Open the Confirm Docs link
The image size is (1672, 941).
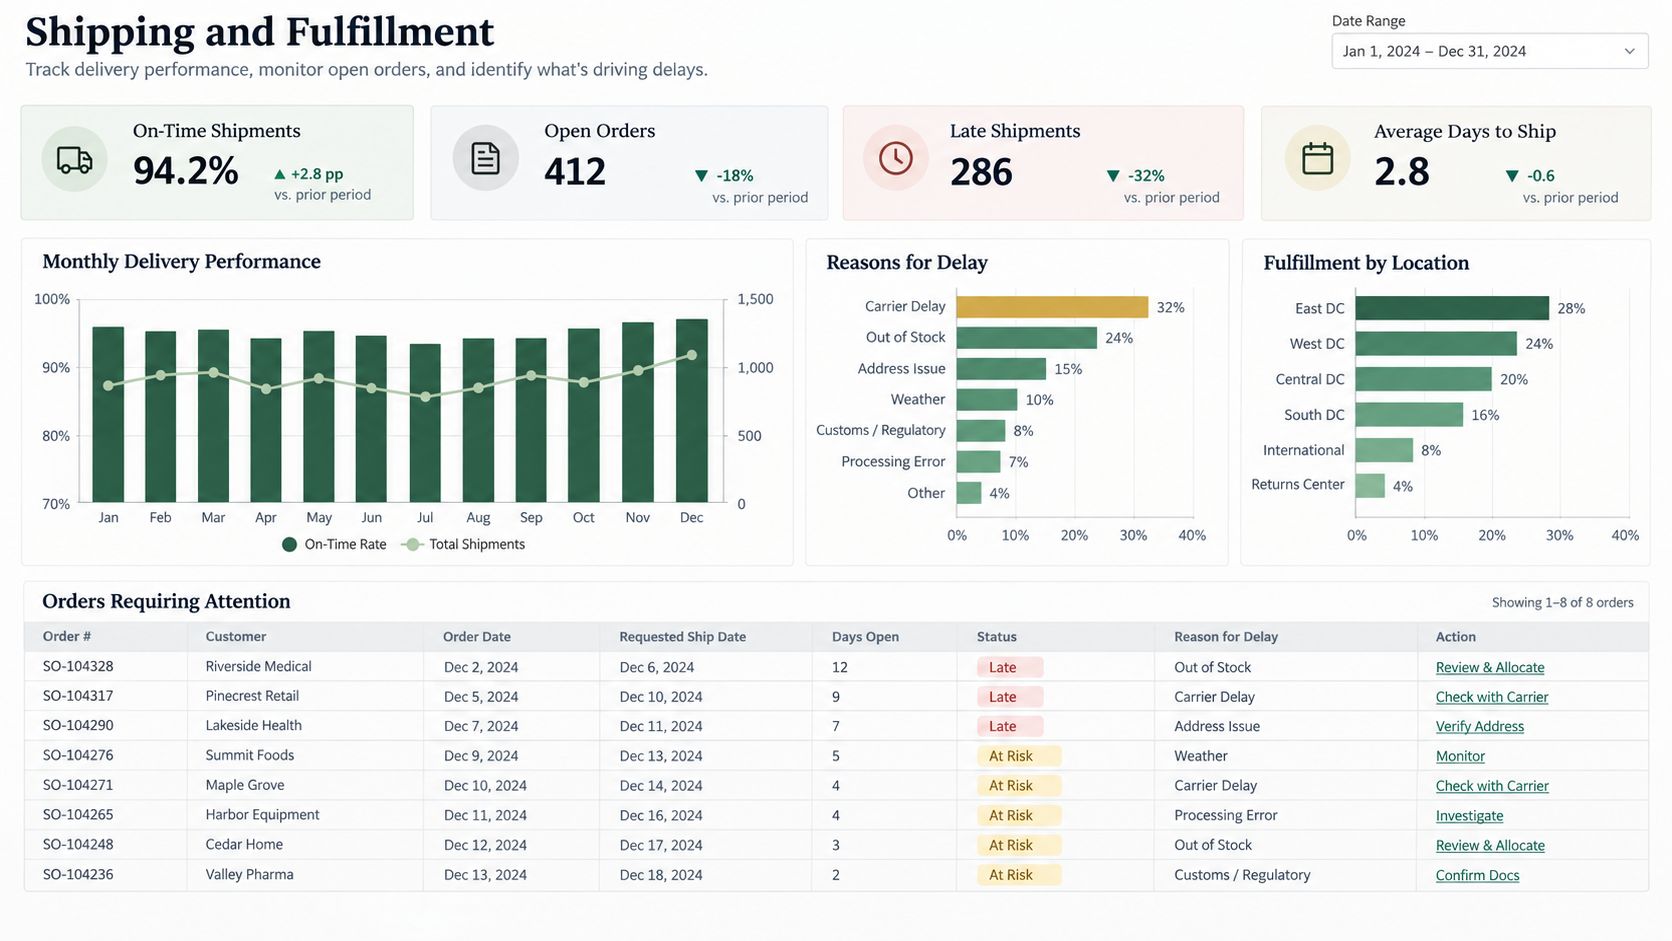(x=1477, y=875)
